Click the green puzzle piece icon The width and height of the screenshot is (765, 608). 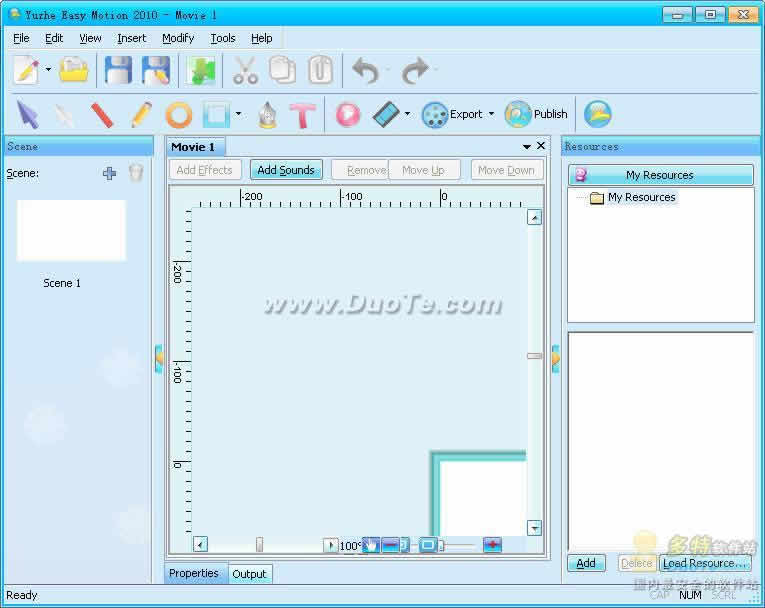point(201,71)
